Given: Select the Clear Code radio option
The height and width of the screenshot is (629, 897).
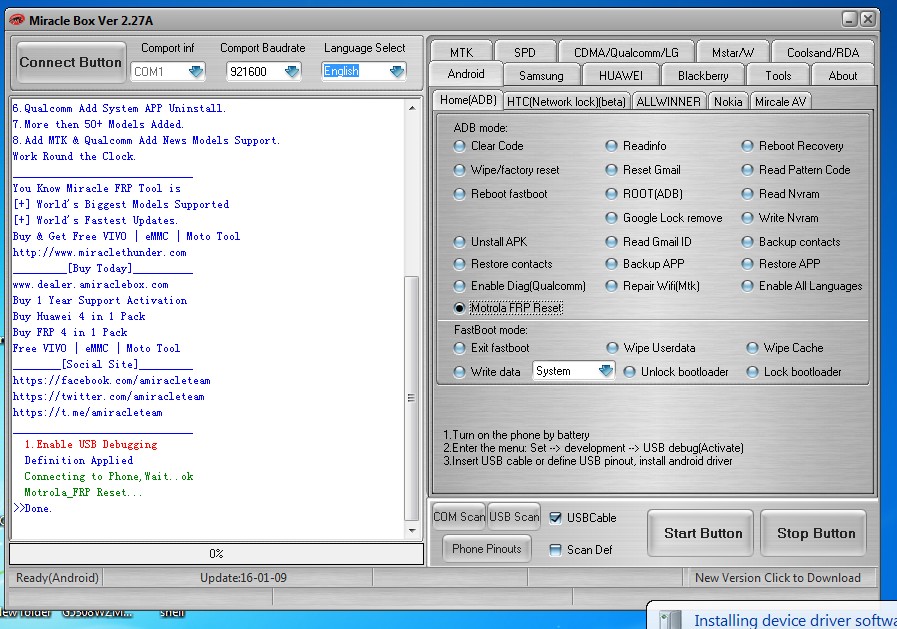Looking at the screenshot, I should click(459, 146).
